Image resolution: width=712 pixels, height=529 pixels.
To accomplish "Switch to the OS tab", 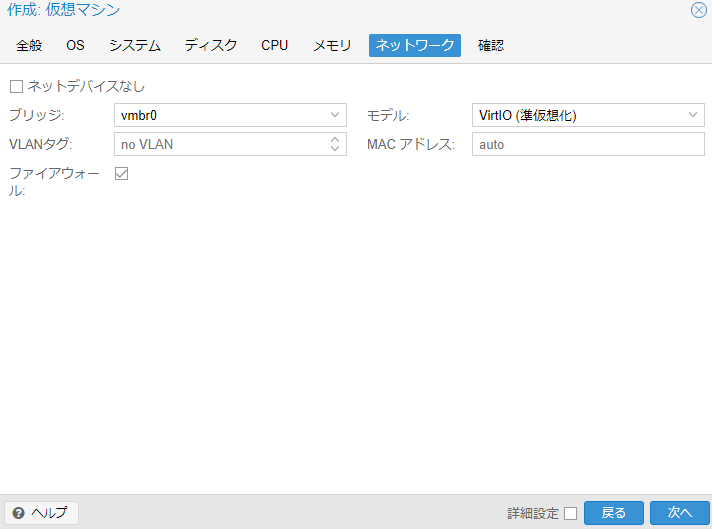I will [x=75, y=45].
